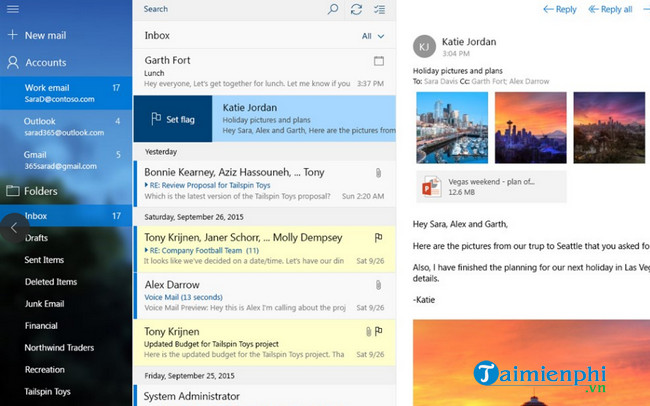Click the Reply button
Image resolution: width=650 pixels, height=406 pixels.
click(560, 9)
